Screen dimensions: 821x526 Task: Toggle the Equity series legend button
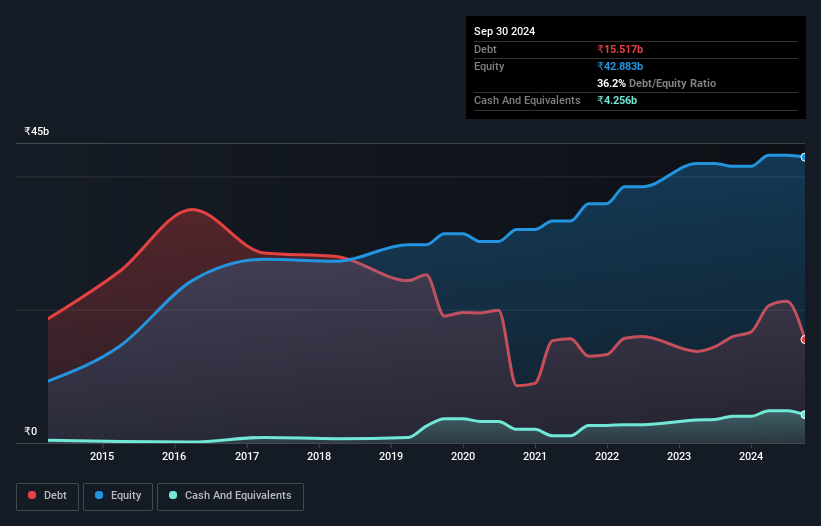[x=118, y=496]
